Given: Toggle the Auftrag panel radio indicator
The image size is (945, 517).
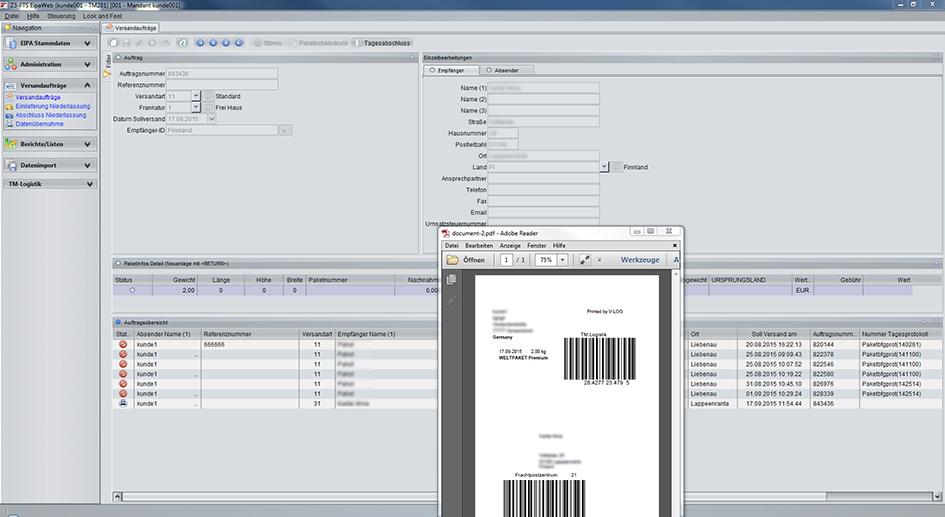Looking at the screenshot, I should [118, 58].
